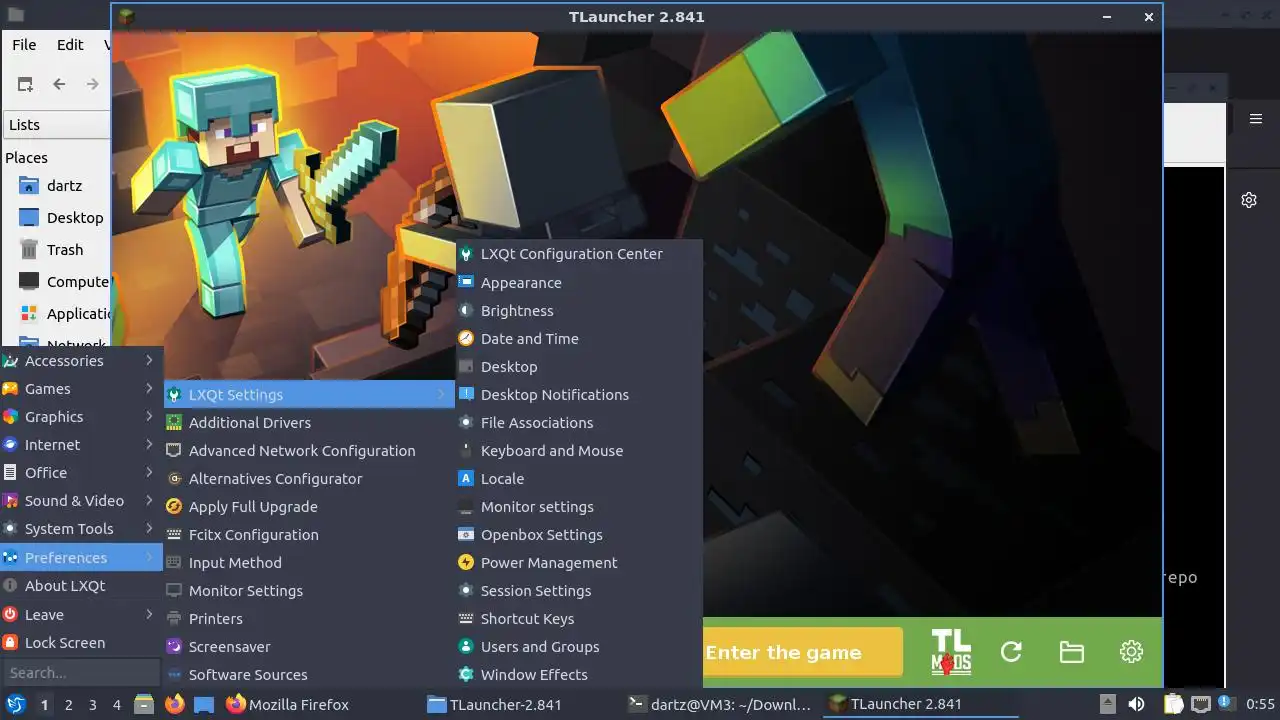1280x720 pixels.
Task: Select the Locale entry
Action: click(x=579, y=478)
